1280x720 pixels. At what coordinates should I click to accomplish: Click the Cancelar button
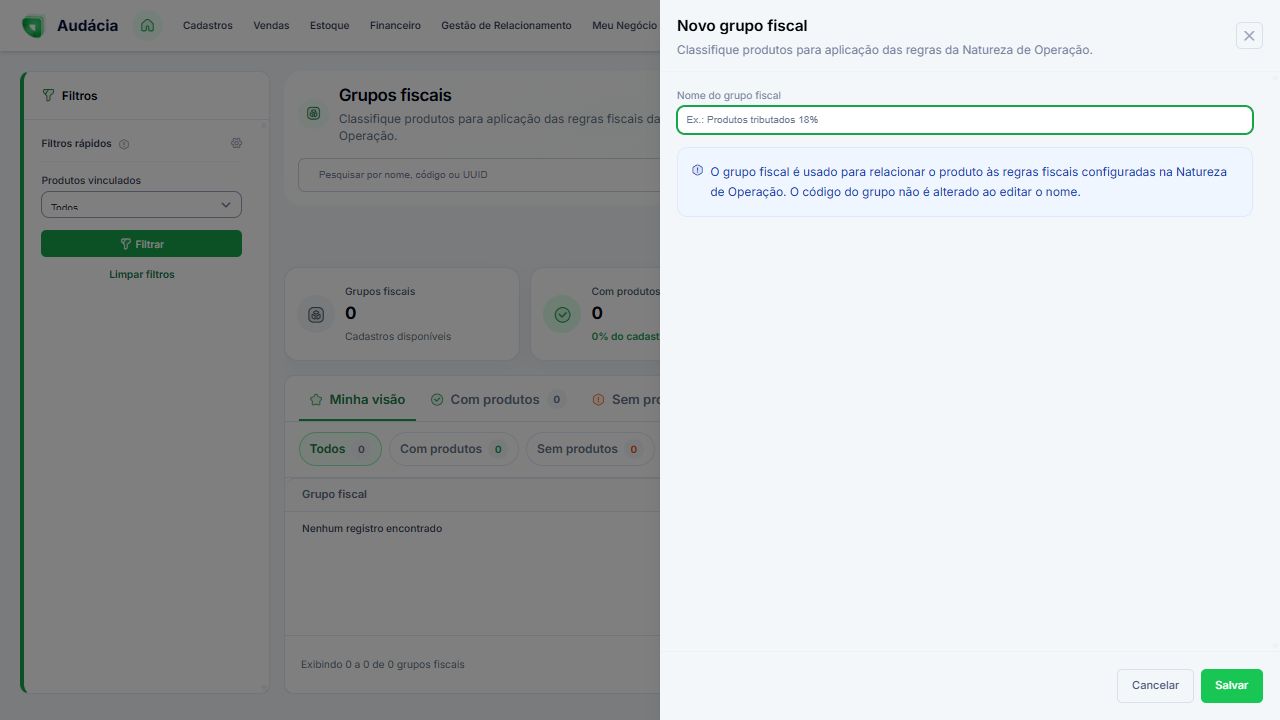[1155, 686]
